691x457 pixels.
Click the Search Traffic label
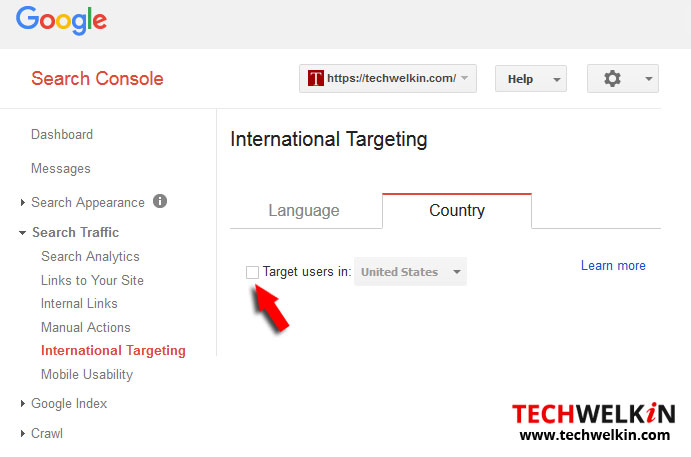75,232
